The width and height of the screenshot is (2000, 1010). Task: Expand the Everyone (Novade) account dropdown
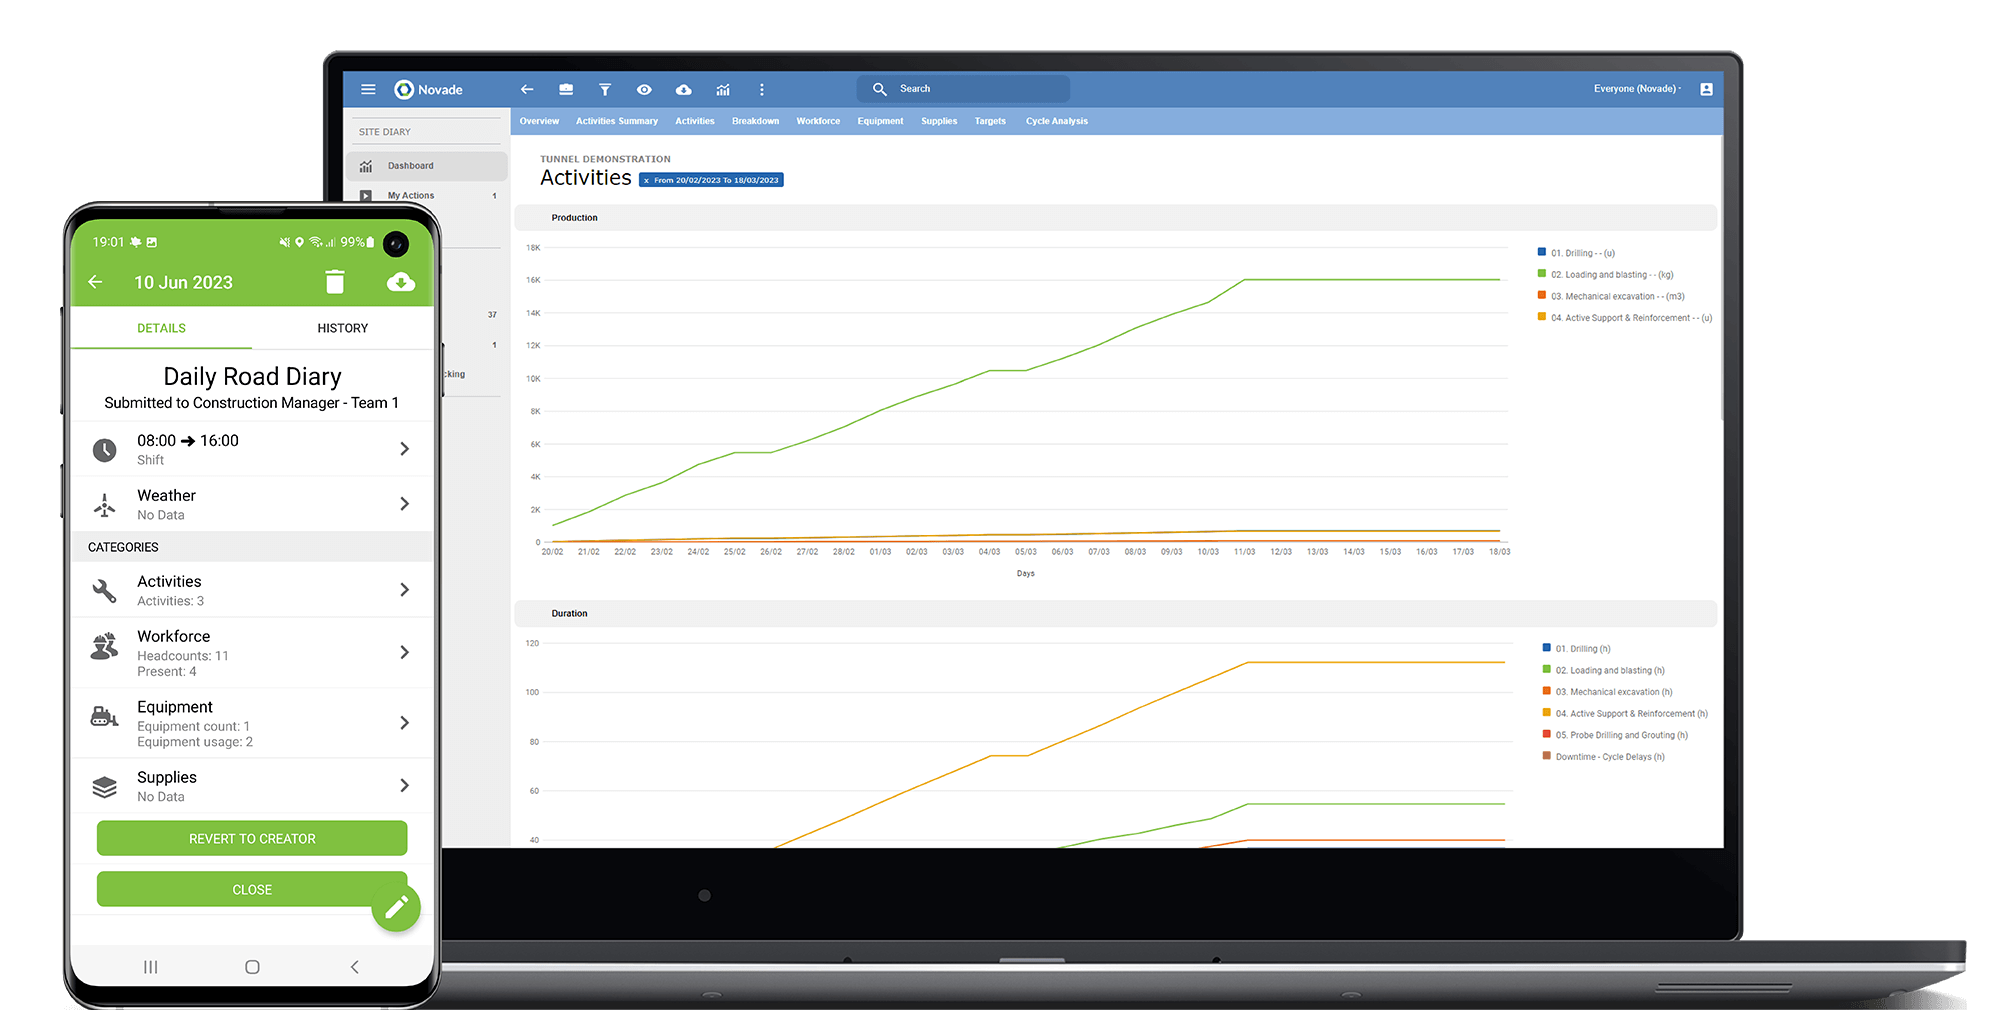(1636, 88)
